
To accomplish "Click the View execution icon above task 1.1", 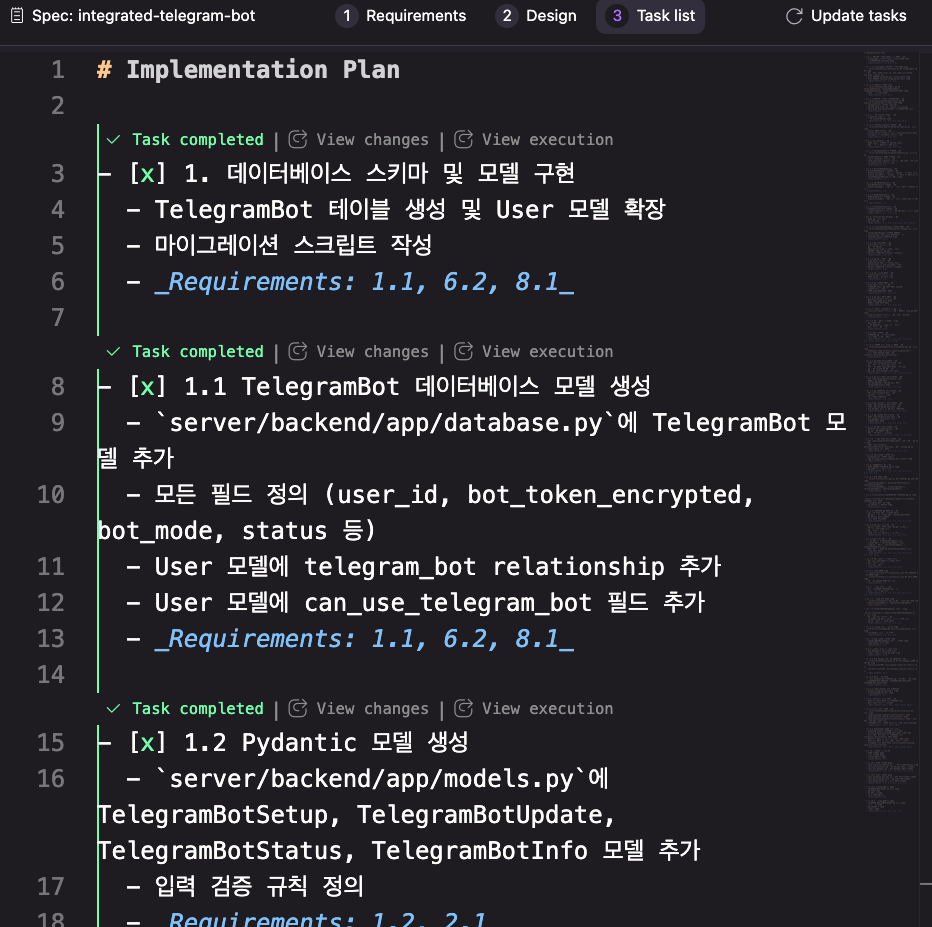I will pos(463,351).
